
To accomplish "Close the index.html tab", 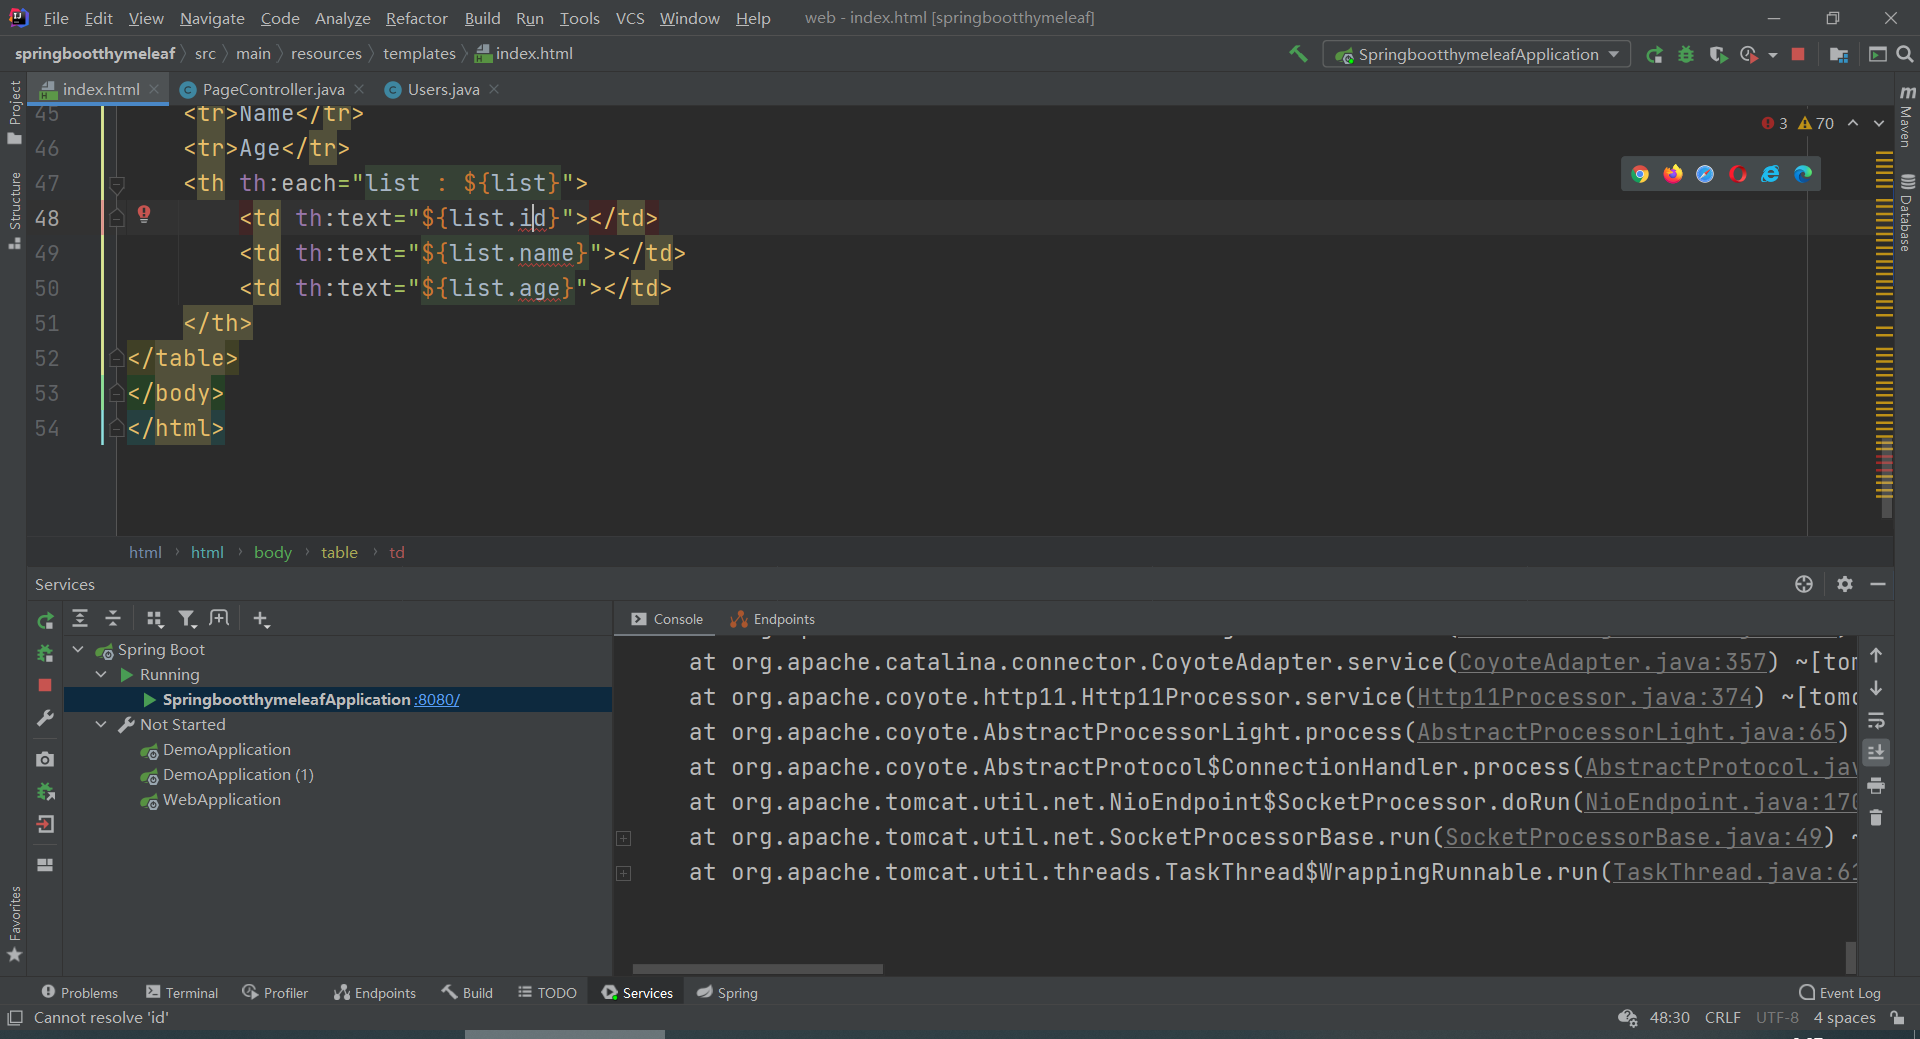I will point(154,89).
